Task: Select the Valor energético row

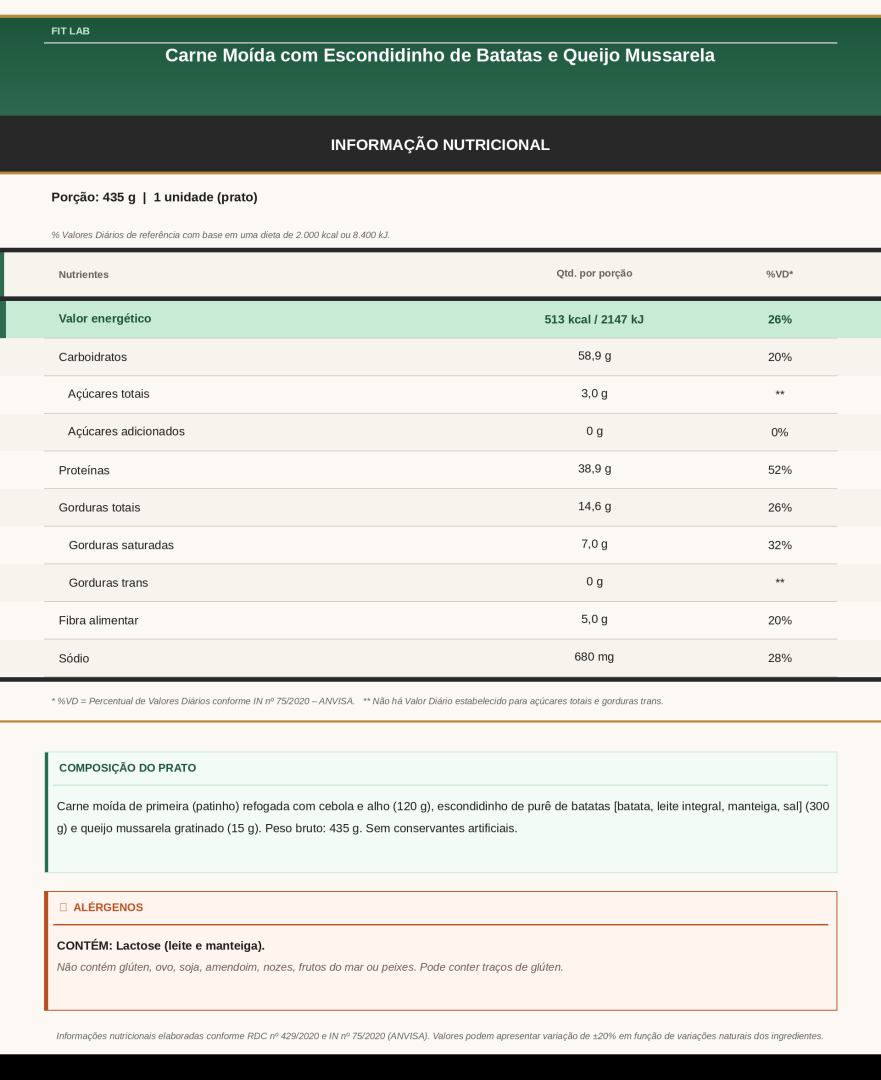Action: [440, 319]
